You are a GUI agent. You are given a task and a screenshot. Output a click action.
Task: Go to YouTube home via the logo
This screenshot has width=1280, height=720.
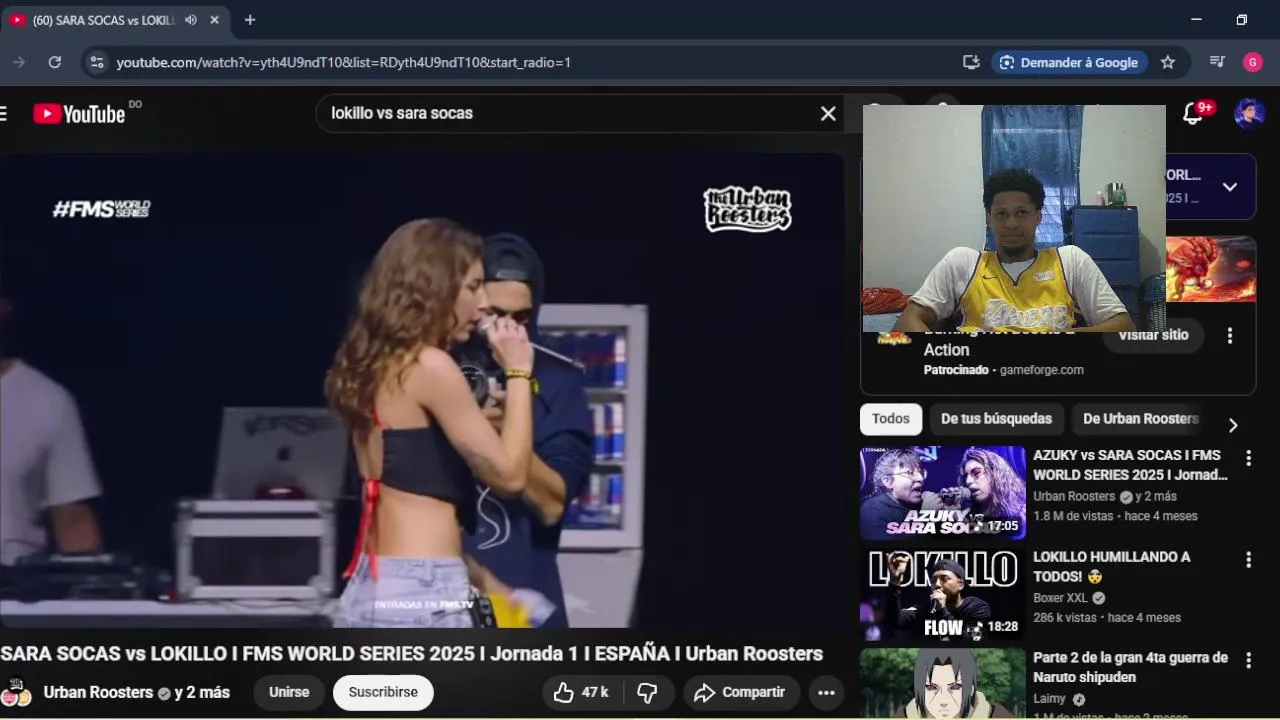[79, 113]
